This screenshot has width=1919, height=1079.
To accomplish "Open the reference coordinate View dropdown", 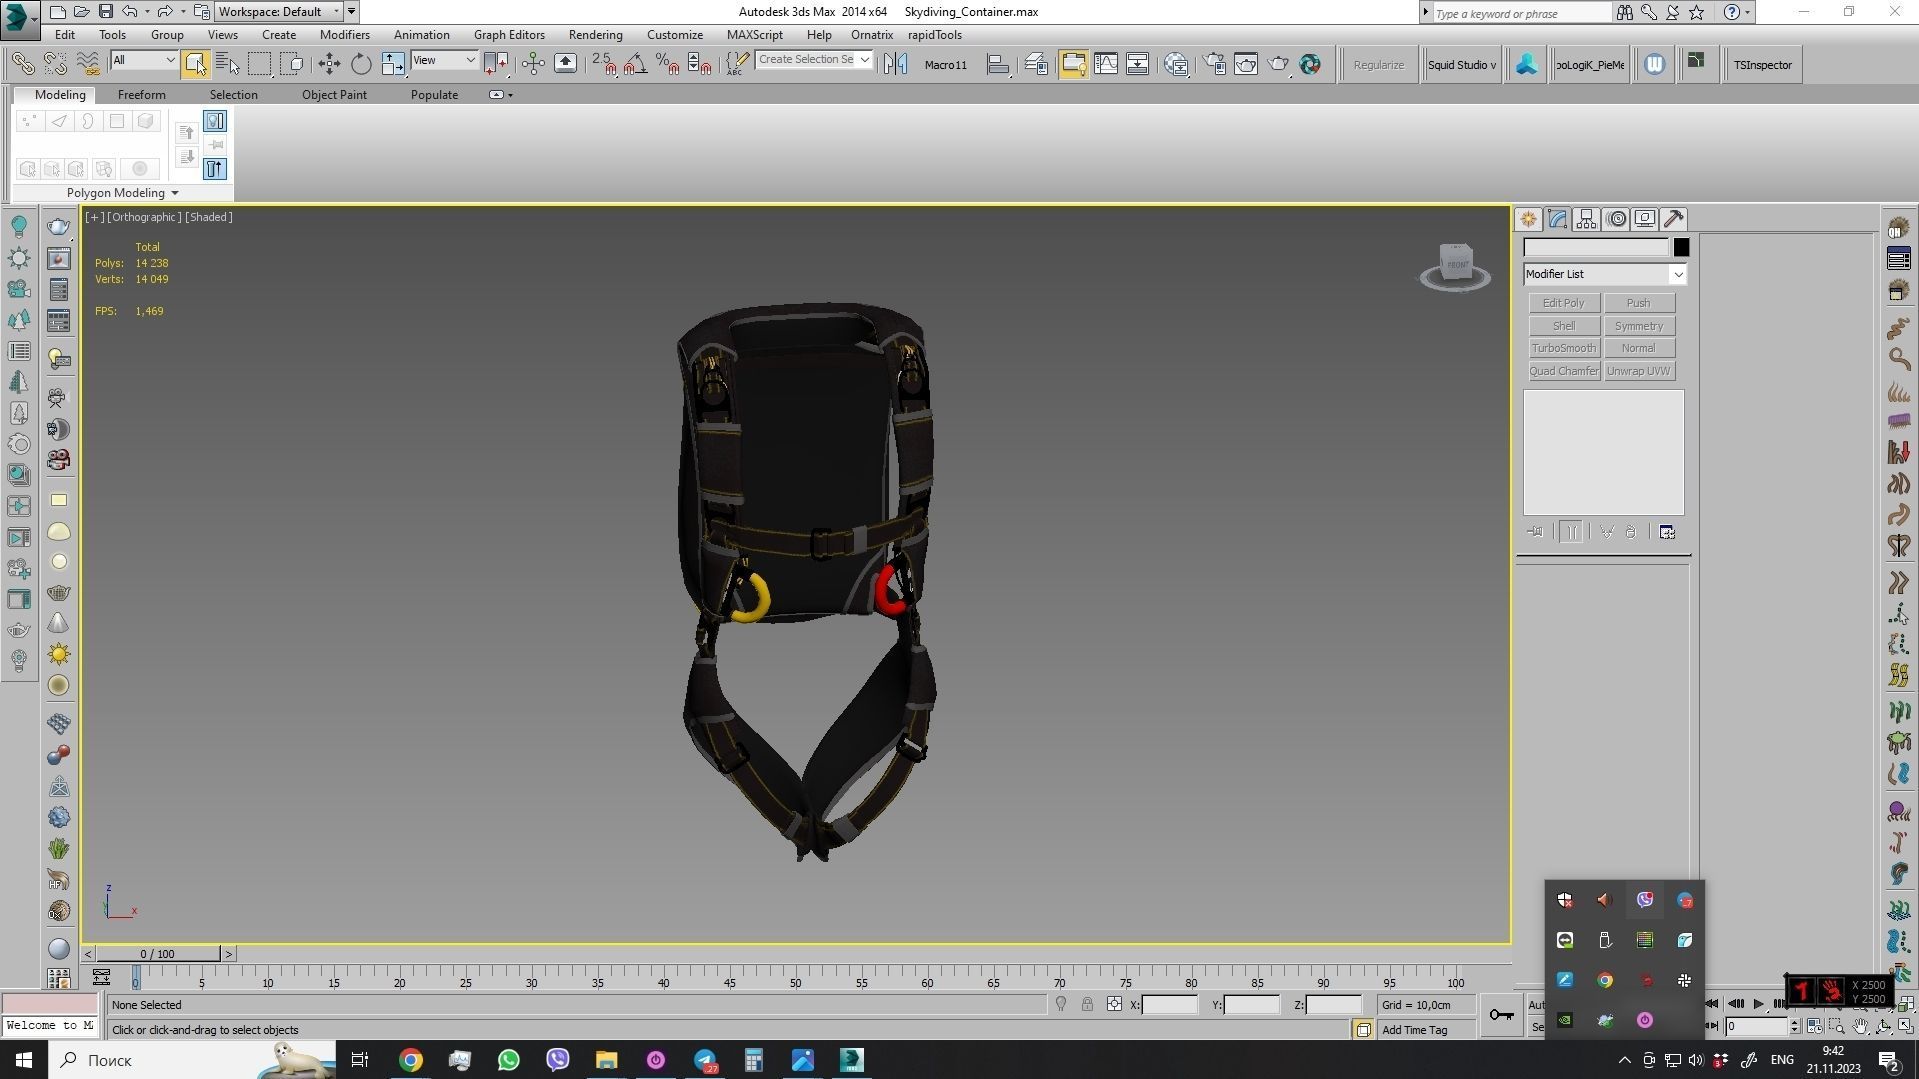I will (x=444, y=60).
